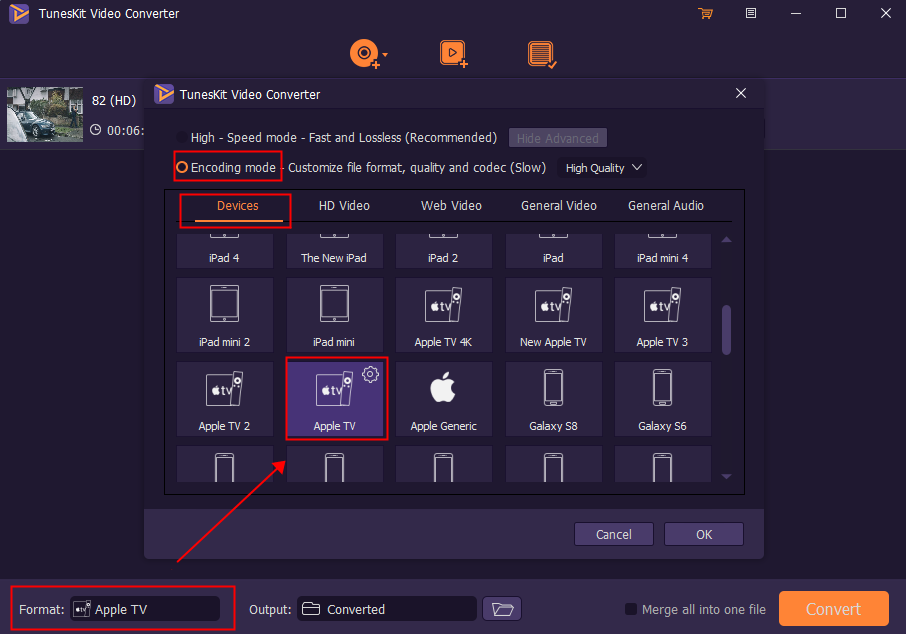Select the iPad mini device preset
The width and height of the screenshot is (906, 634).
click(334, 315)
